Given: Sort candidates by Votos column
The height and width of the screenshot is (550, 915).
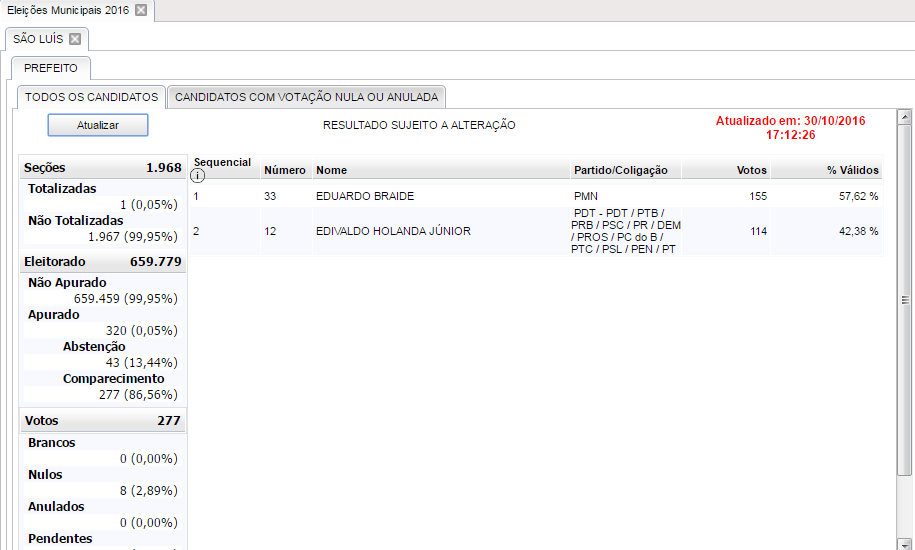Looking at the screenshot, I should coord(751,170).
